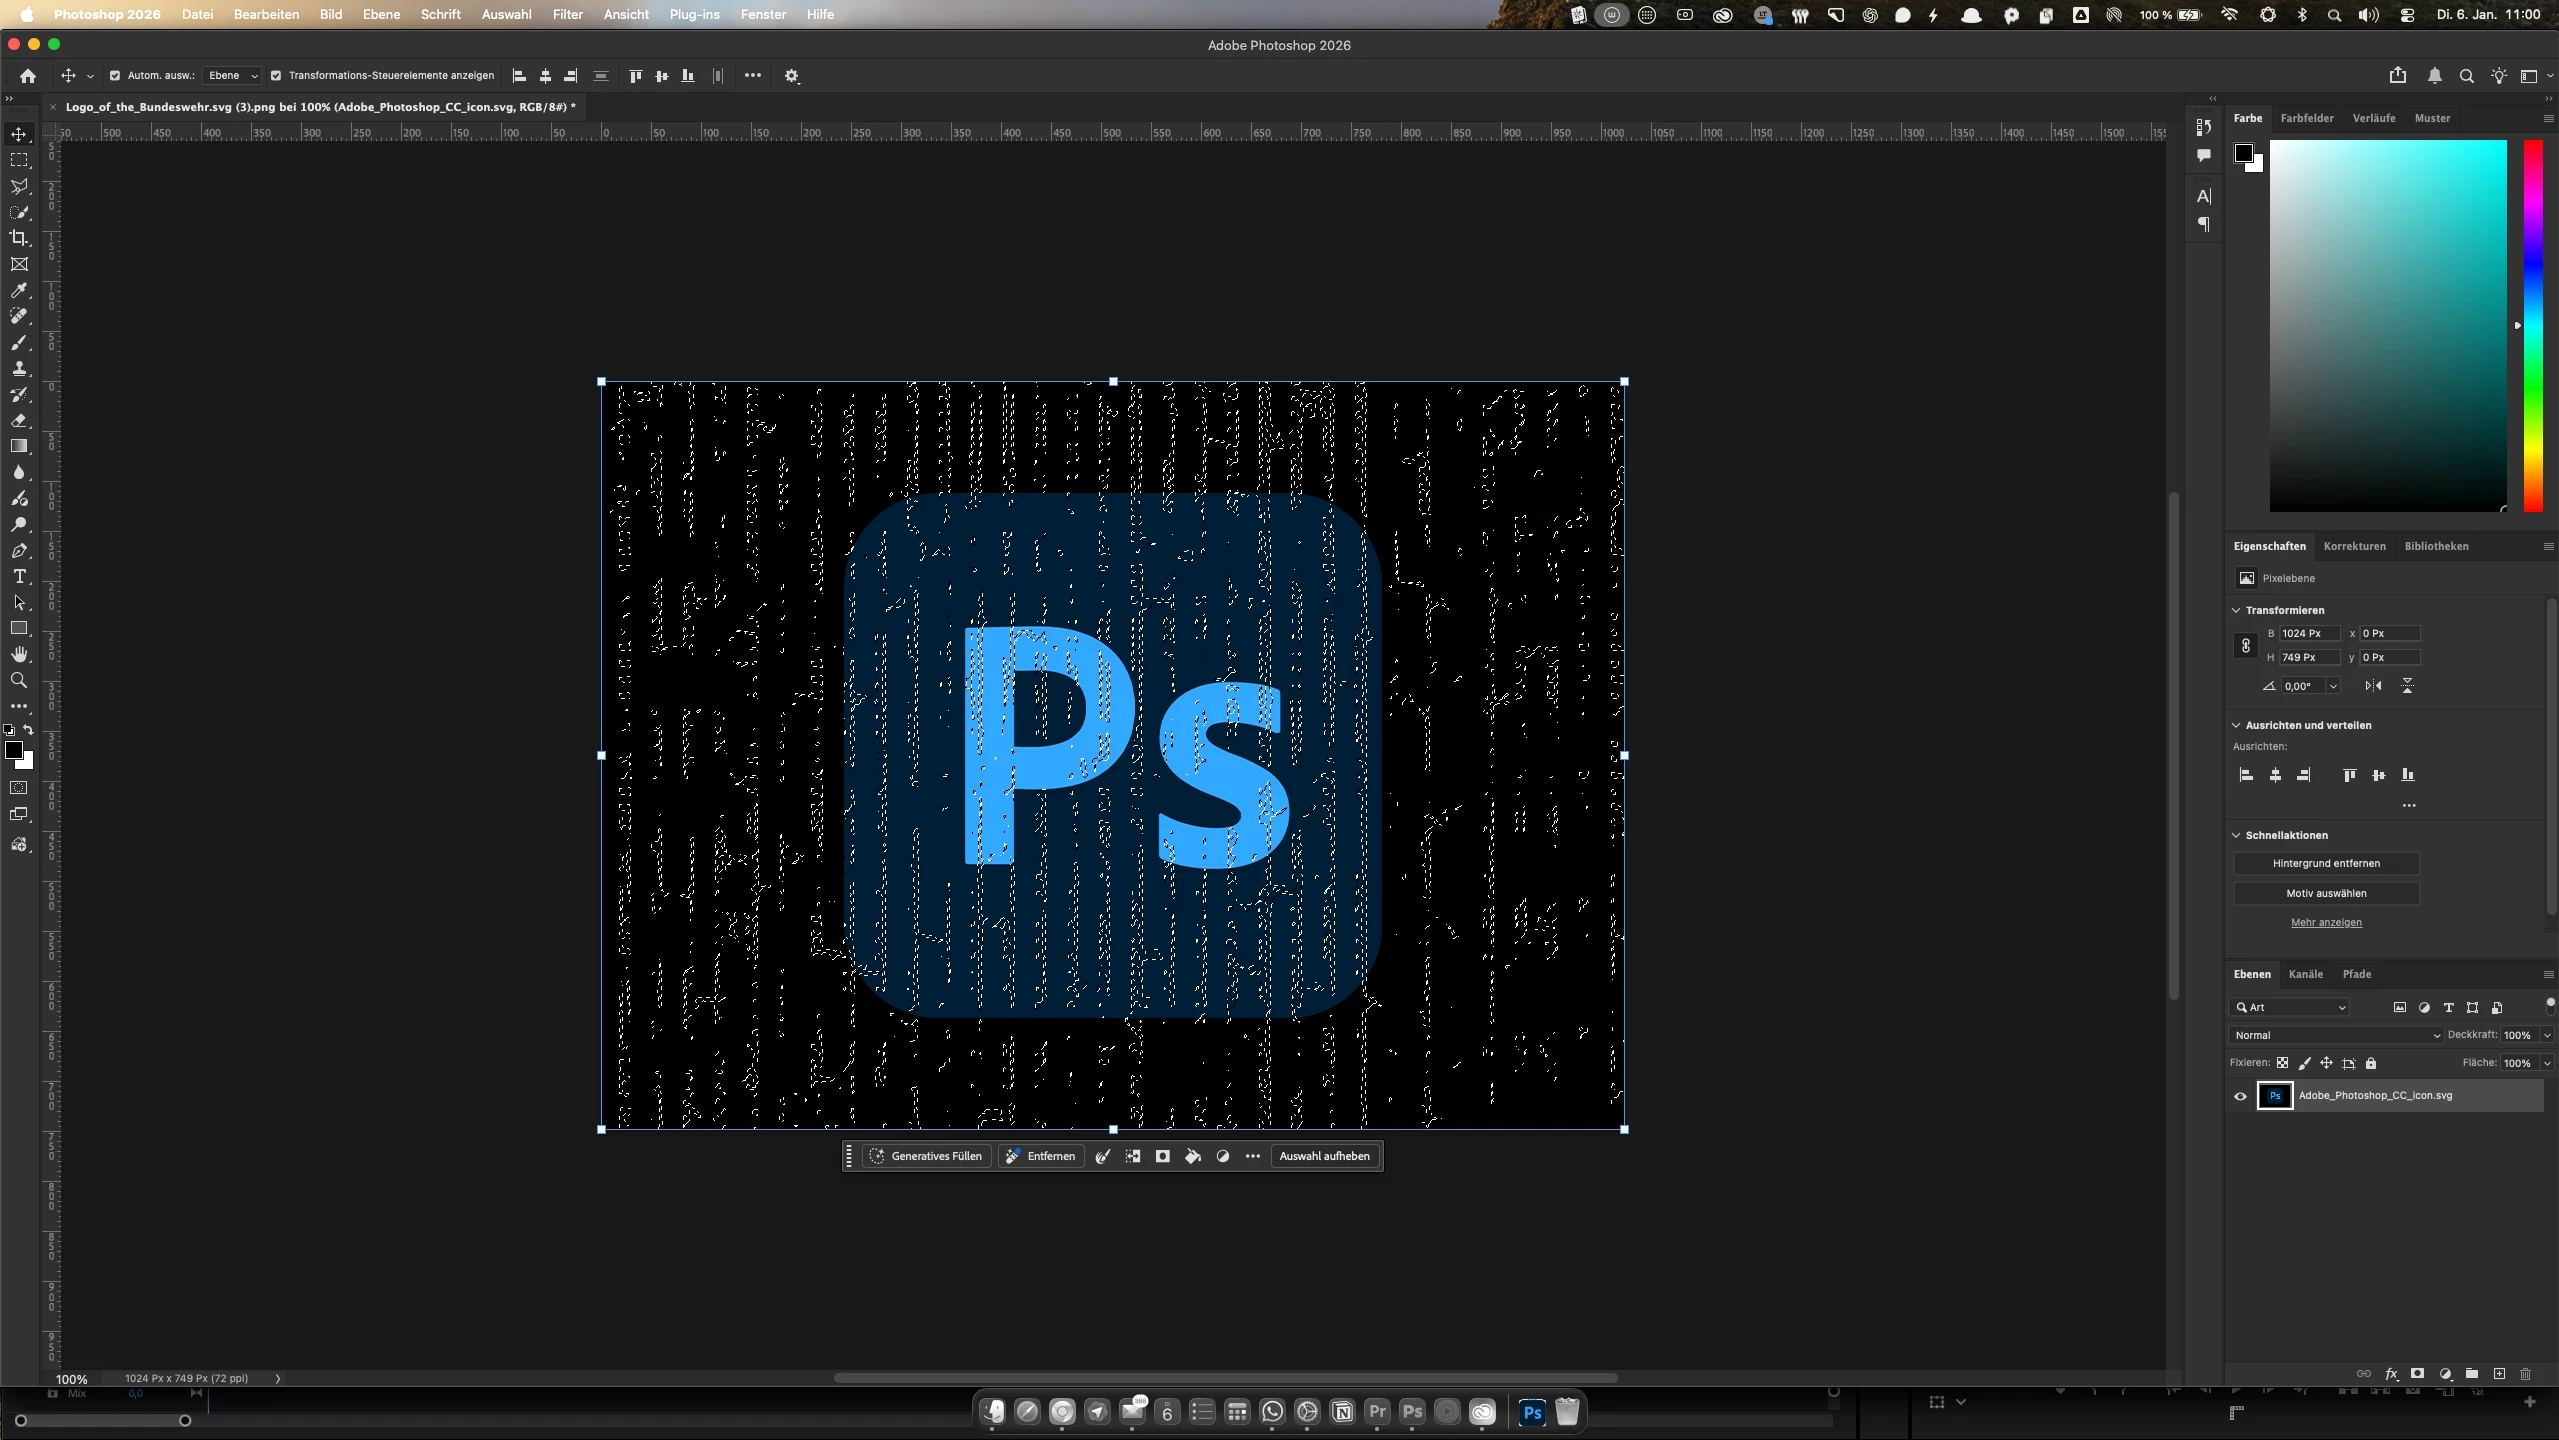The height and width of the screenshot is (1440, 2559).
Task: Click Motiv auswählen quick action
Action: [x=2326, y=893]
